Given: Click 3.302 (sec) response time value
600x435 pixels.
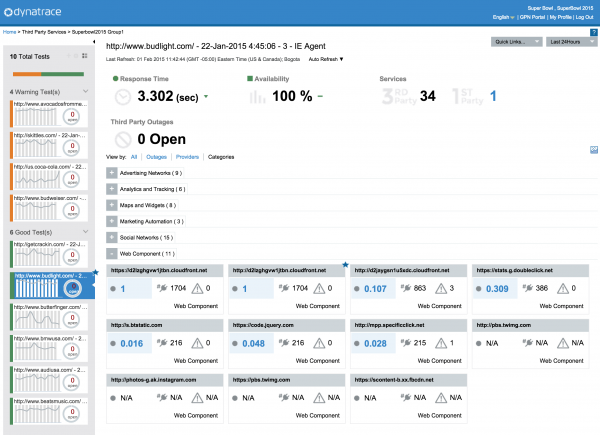Looking at the screenshot, I should click(x=168, y=96).
